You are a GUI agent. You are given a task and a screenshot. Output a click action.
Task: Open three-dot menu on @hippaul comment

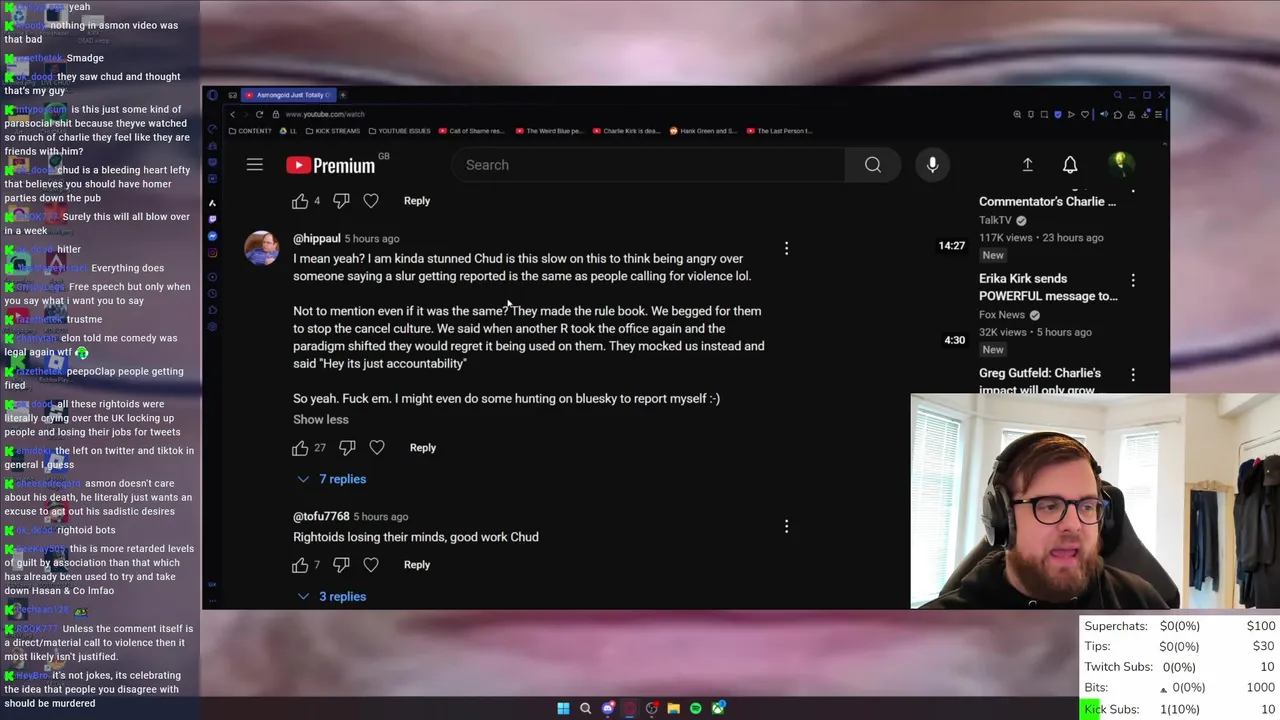click(786, 248)
